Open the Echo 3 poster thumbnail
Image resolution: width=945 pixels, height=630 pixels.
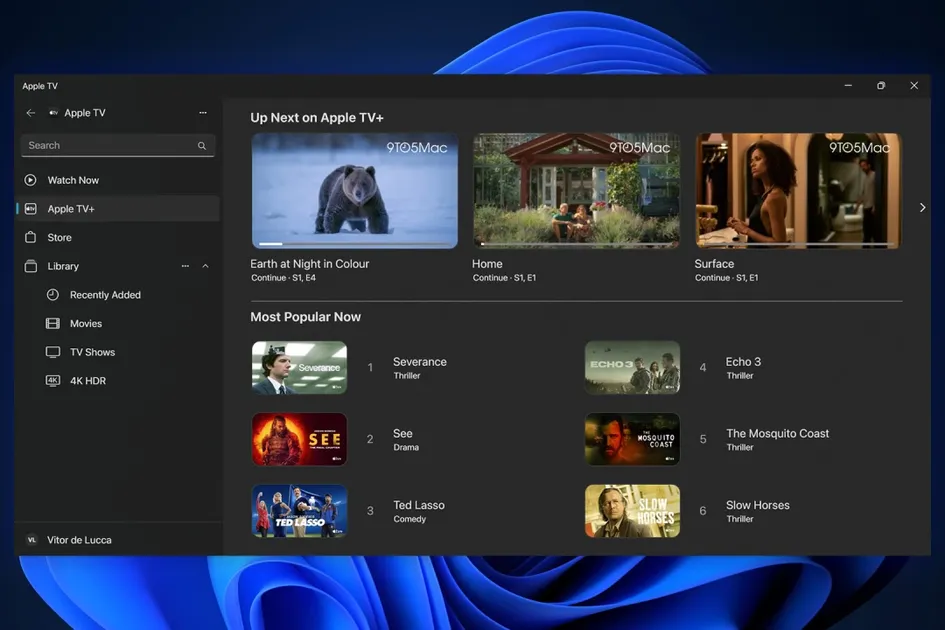[x=632, y=368]
